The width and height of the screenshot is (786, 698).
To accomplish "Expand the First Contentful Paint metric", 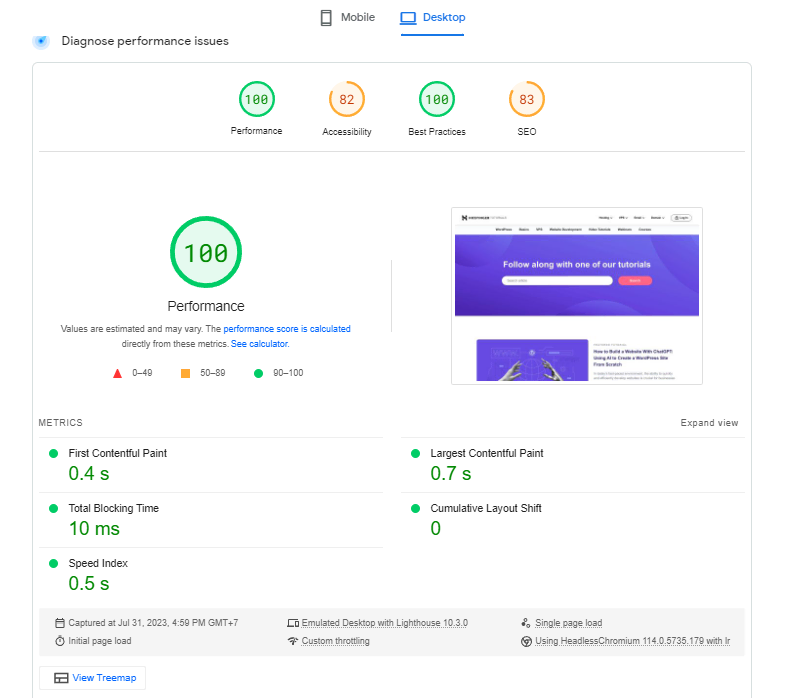I will [x=117, y=453].
